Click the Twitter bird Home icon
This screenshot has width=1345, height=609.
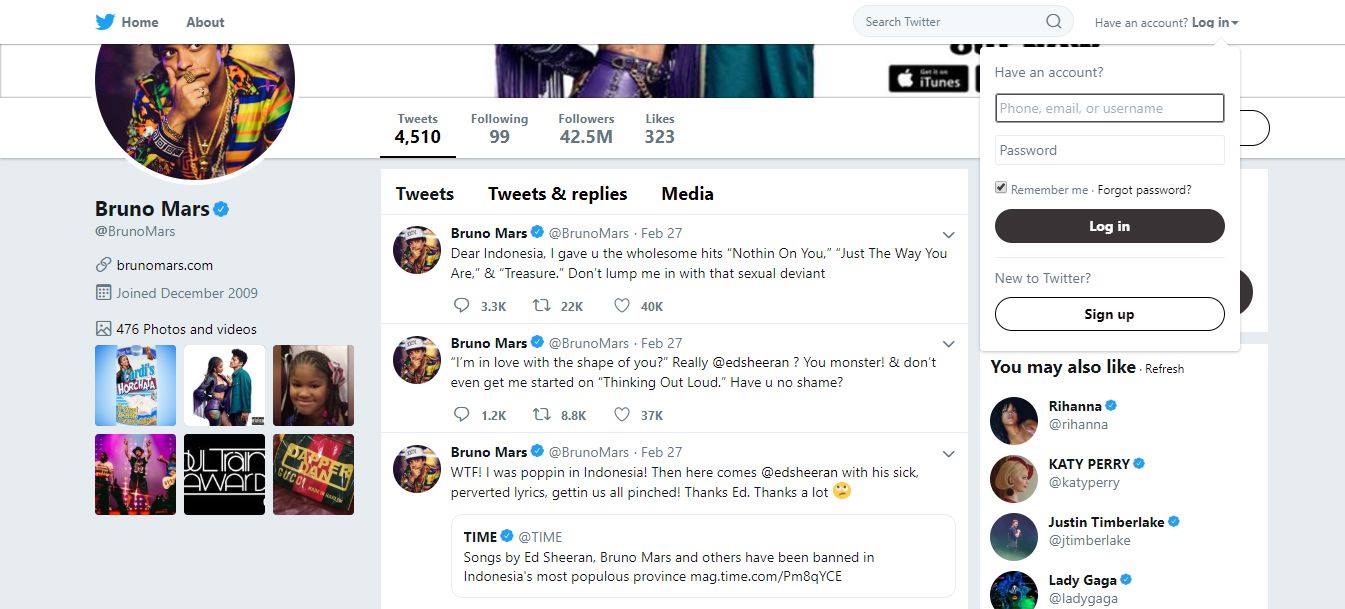click(x=105, y=22)
